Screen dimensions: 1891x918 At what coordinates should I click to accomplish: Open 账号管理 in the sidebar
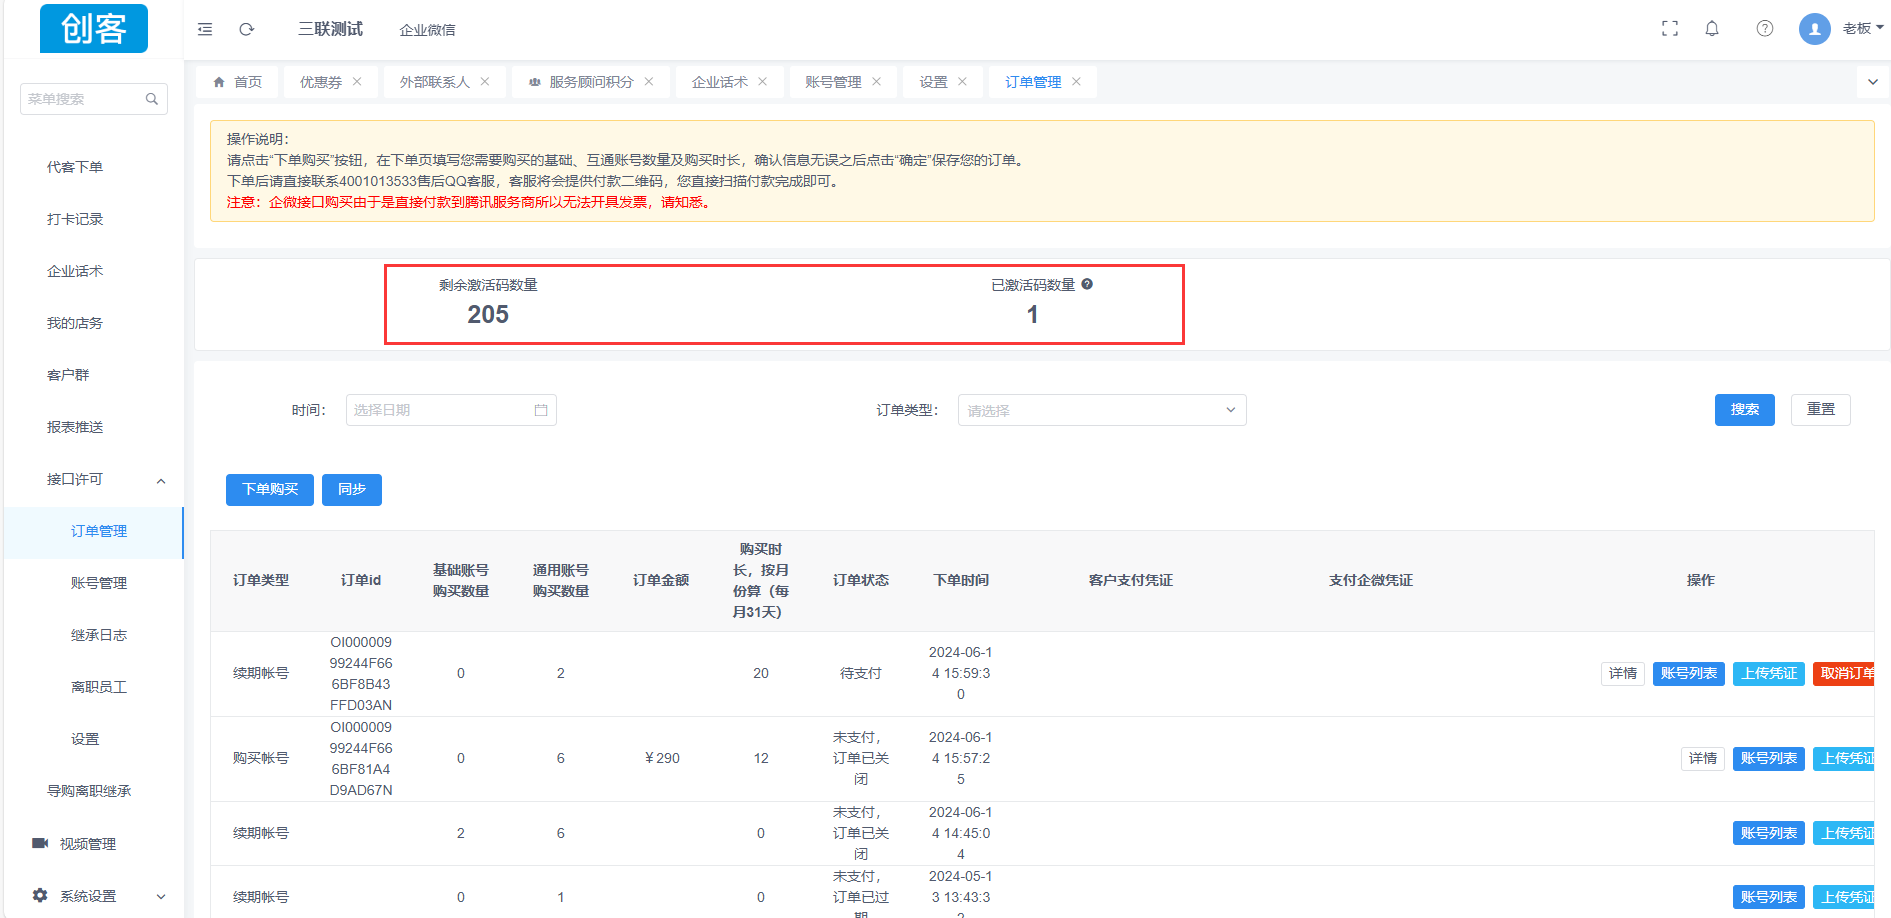click(98, 583)
